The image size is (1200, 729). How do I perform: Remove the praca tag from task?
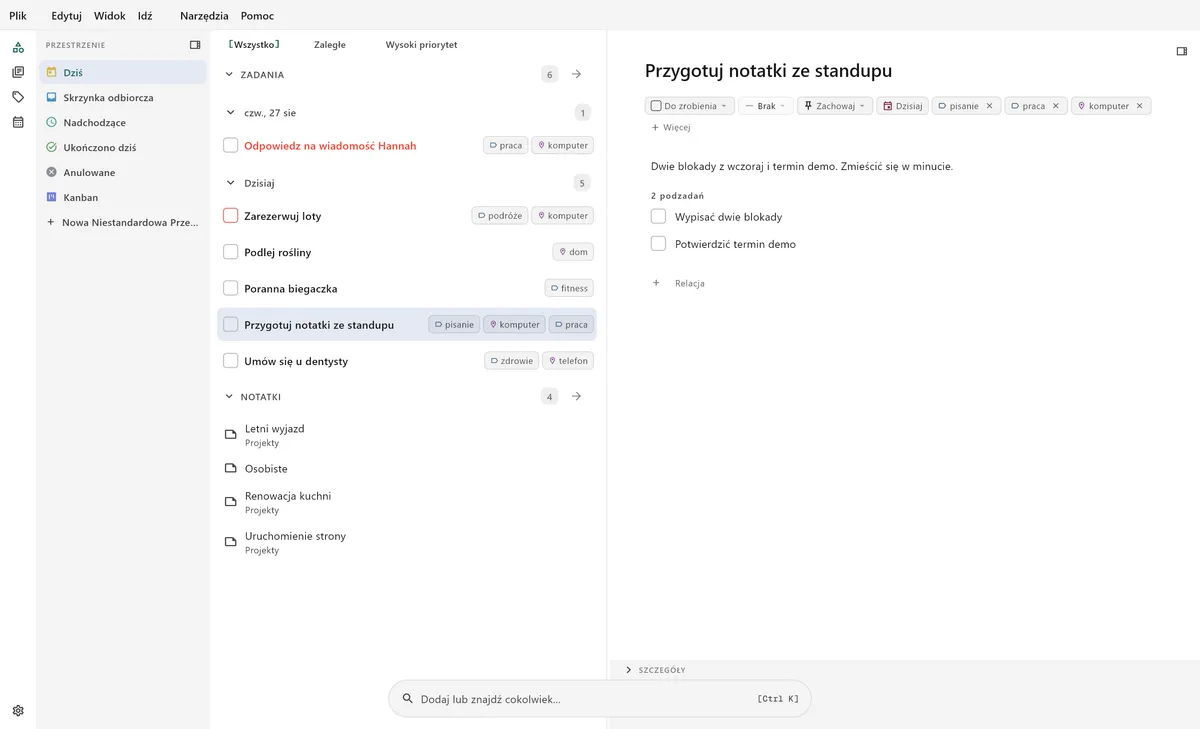(1056, 106)
